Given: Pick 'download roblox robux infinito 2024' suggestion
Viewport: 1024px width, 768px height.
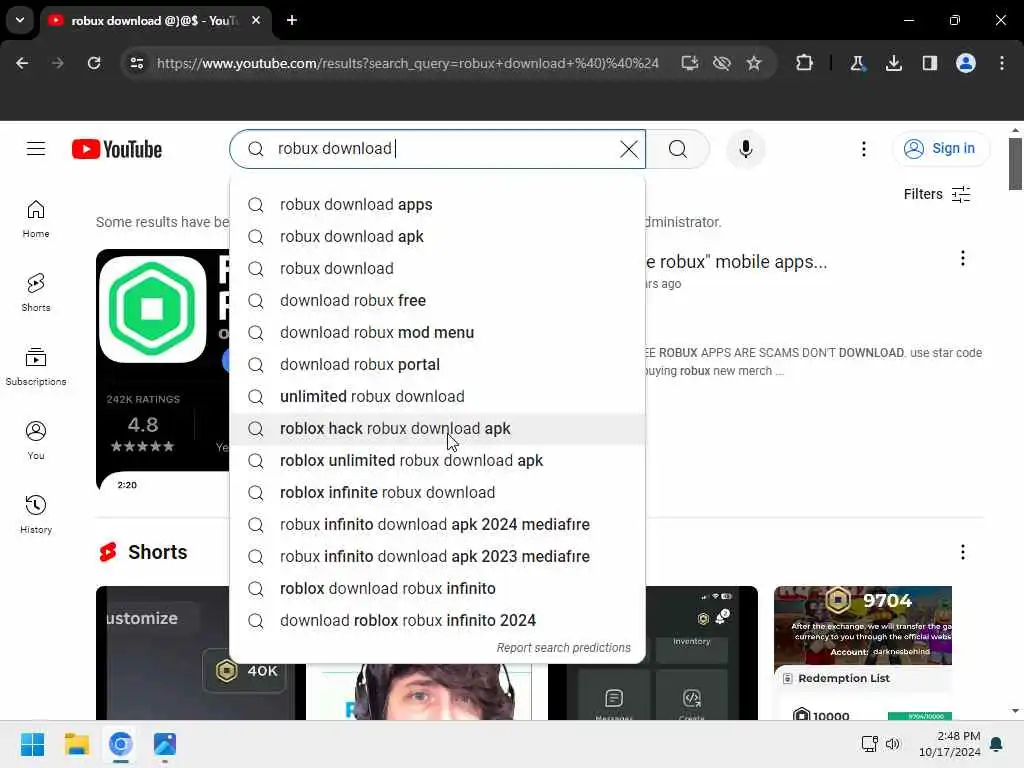Looking at the screenshot, I should tap(438, 620).
